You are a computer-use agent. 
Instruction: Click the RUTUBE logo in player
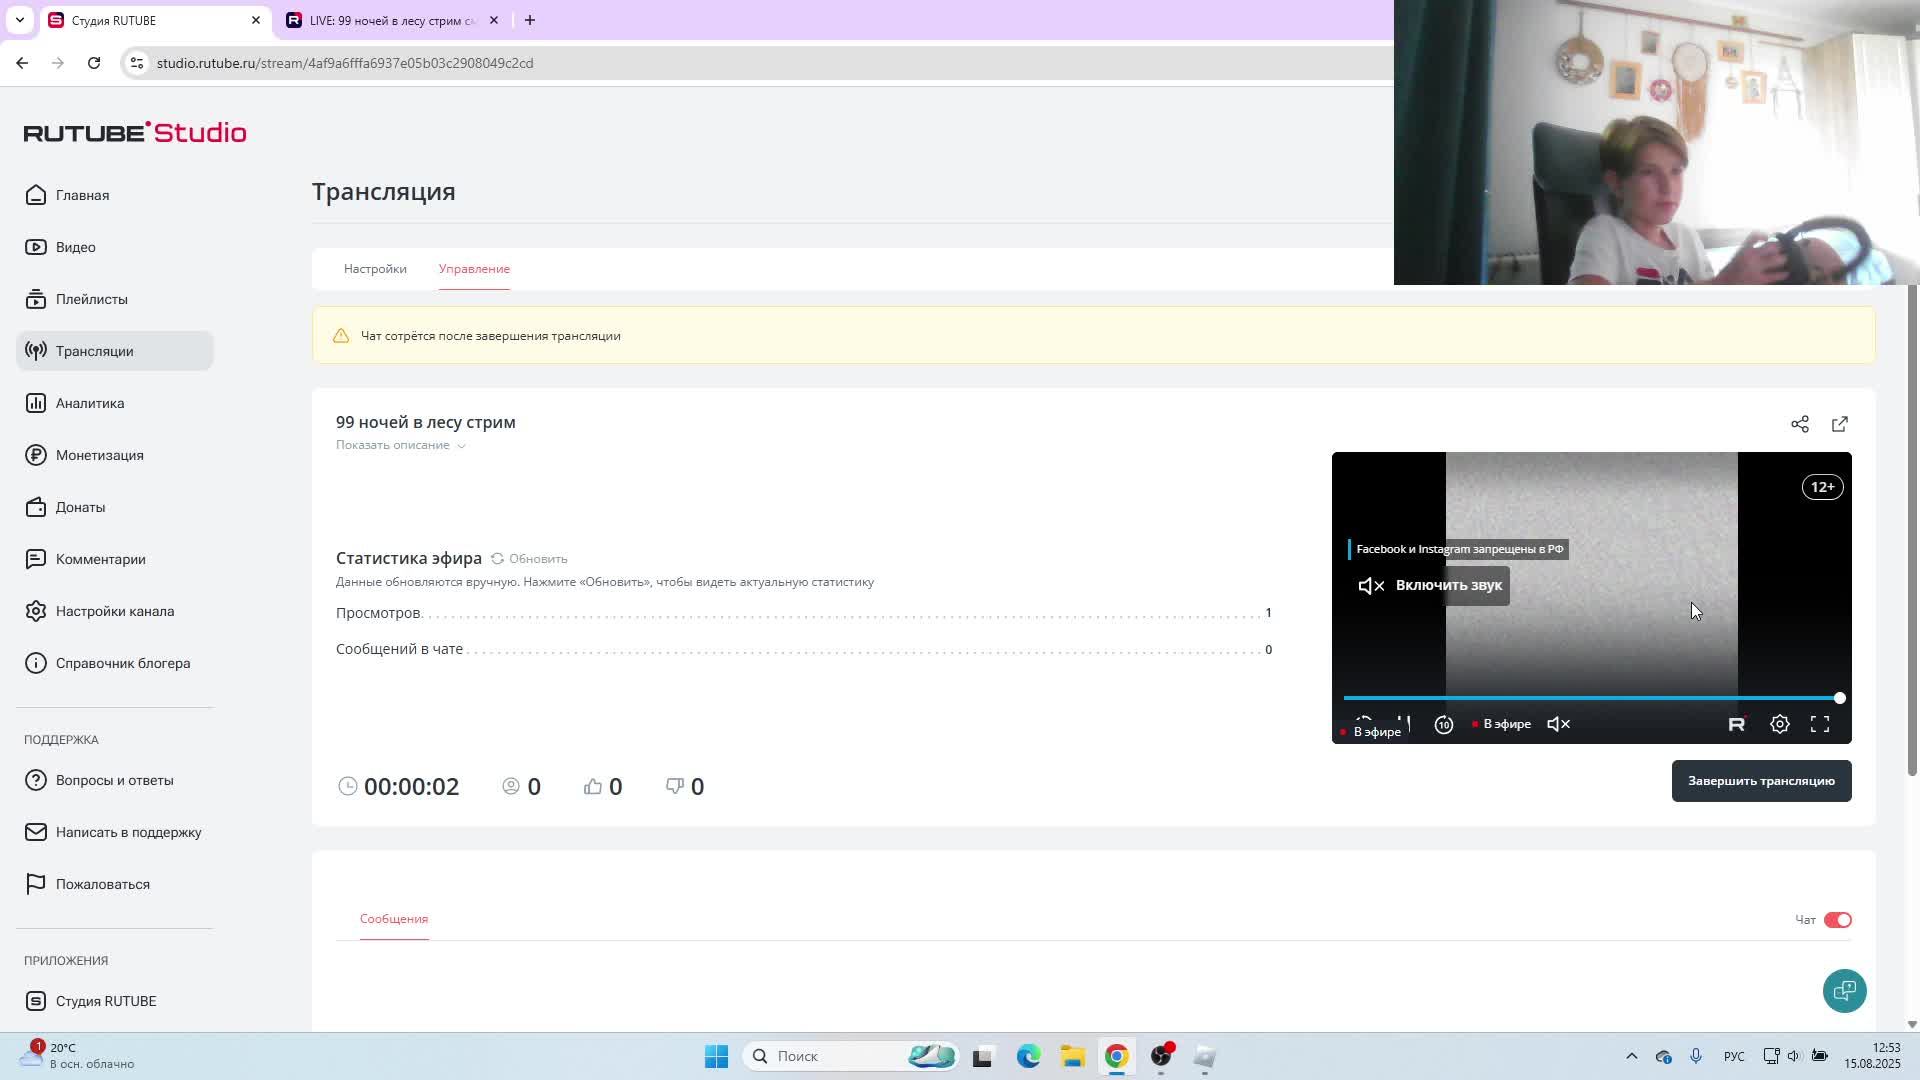tap(1736, 724)
